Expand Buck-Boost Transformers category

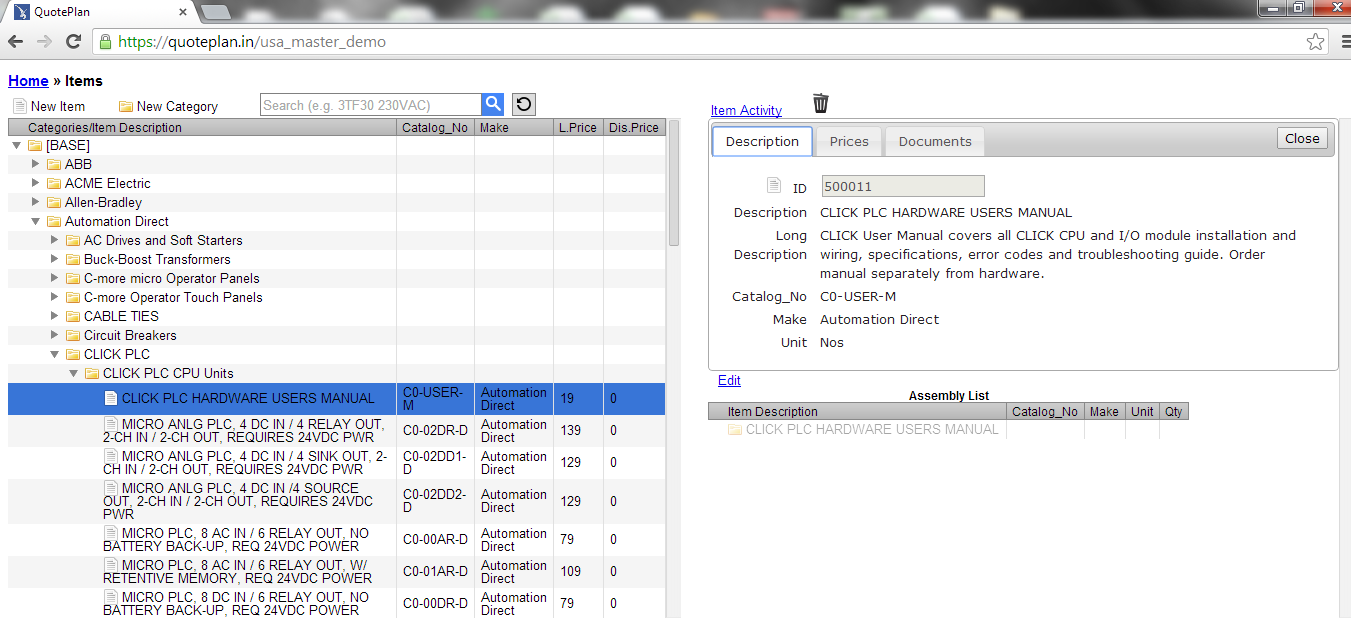pos(55,259)
